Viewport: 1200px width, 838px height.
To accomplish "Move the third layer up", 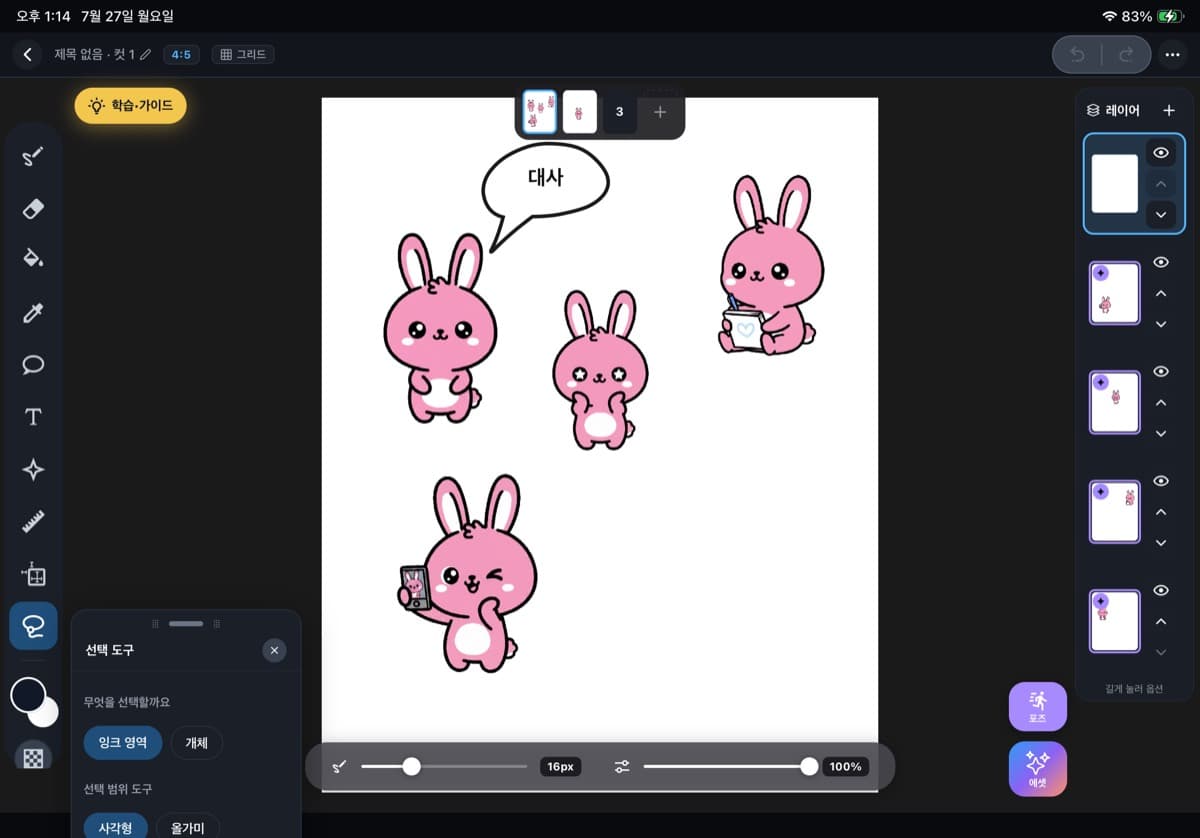I will tap(1161, 403).
